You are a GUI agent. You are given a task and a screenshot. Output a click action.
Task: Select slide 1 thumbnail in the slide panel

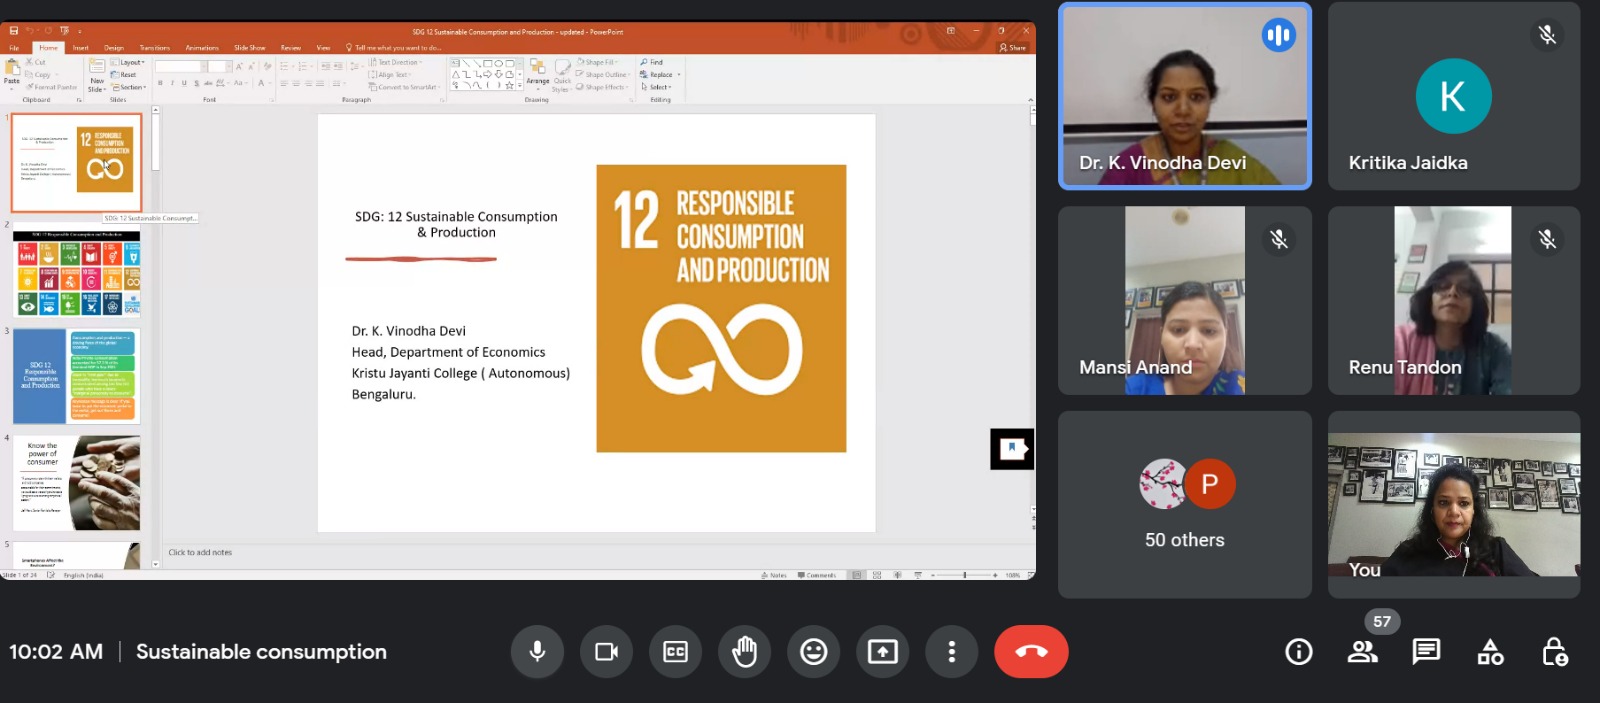pos(77,162)
